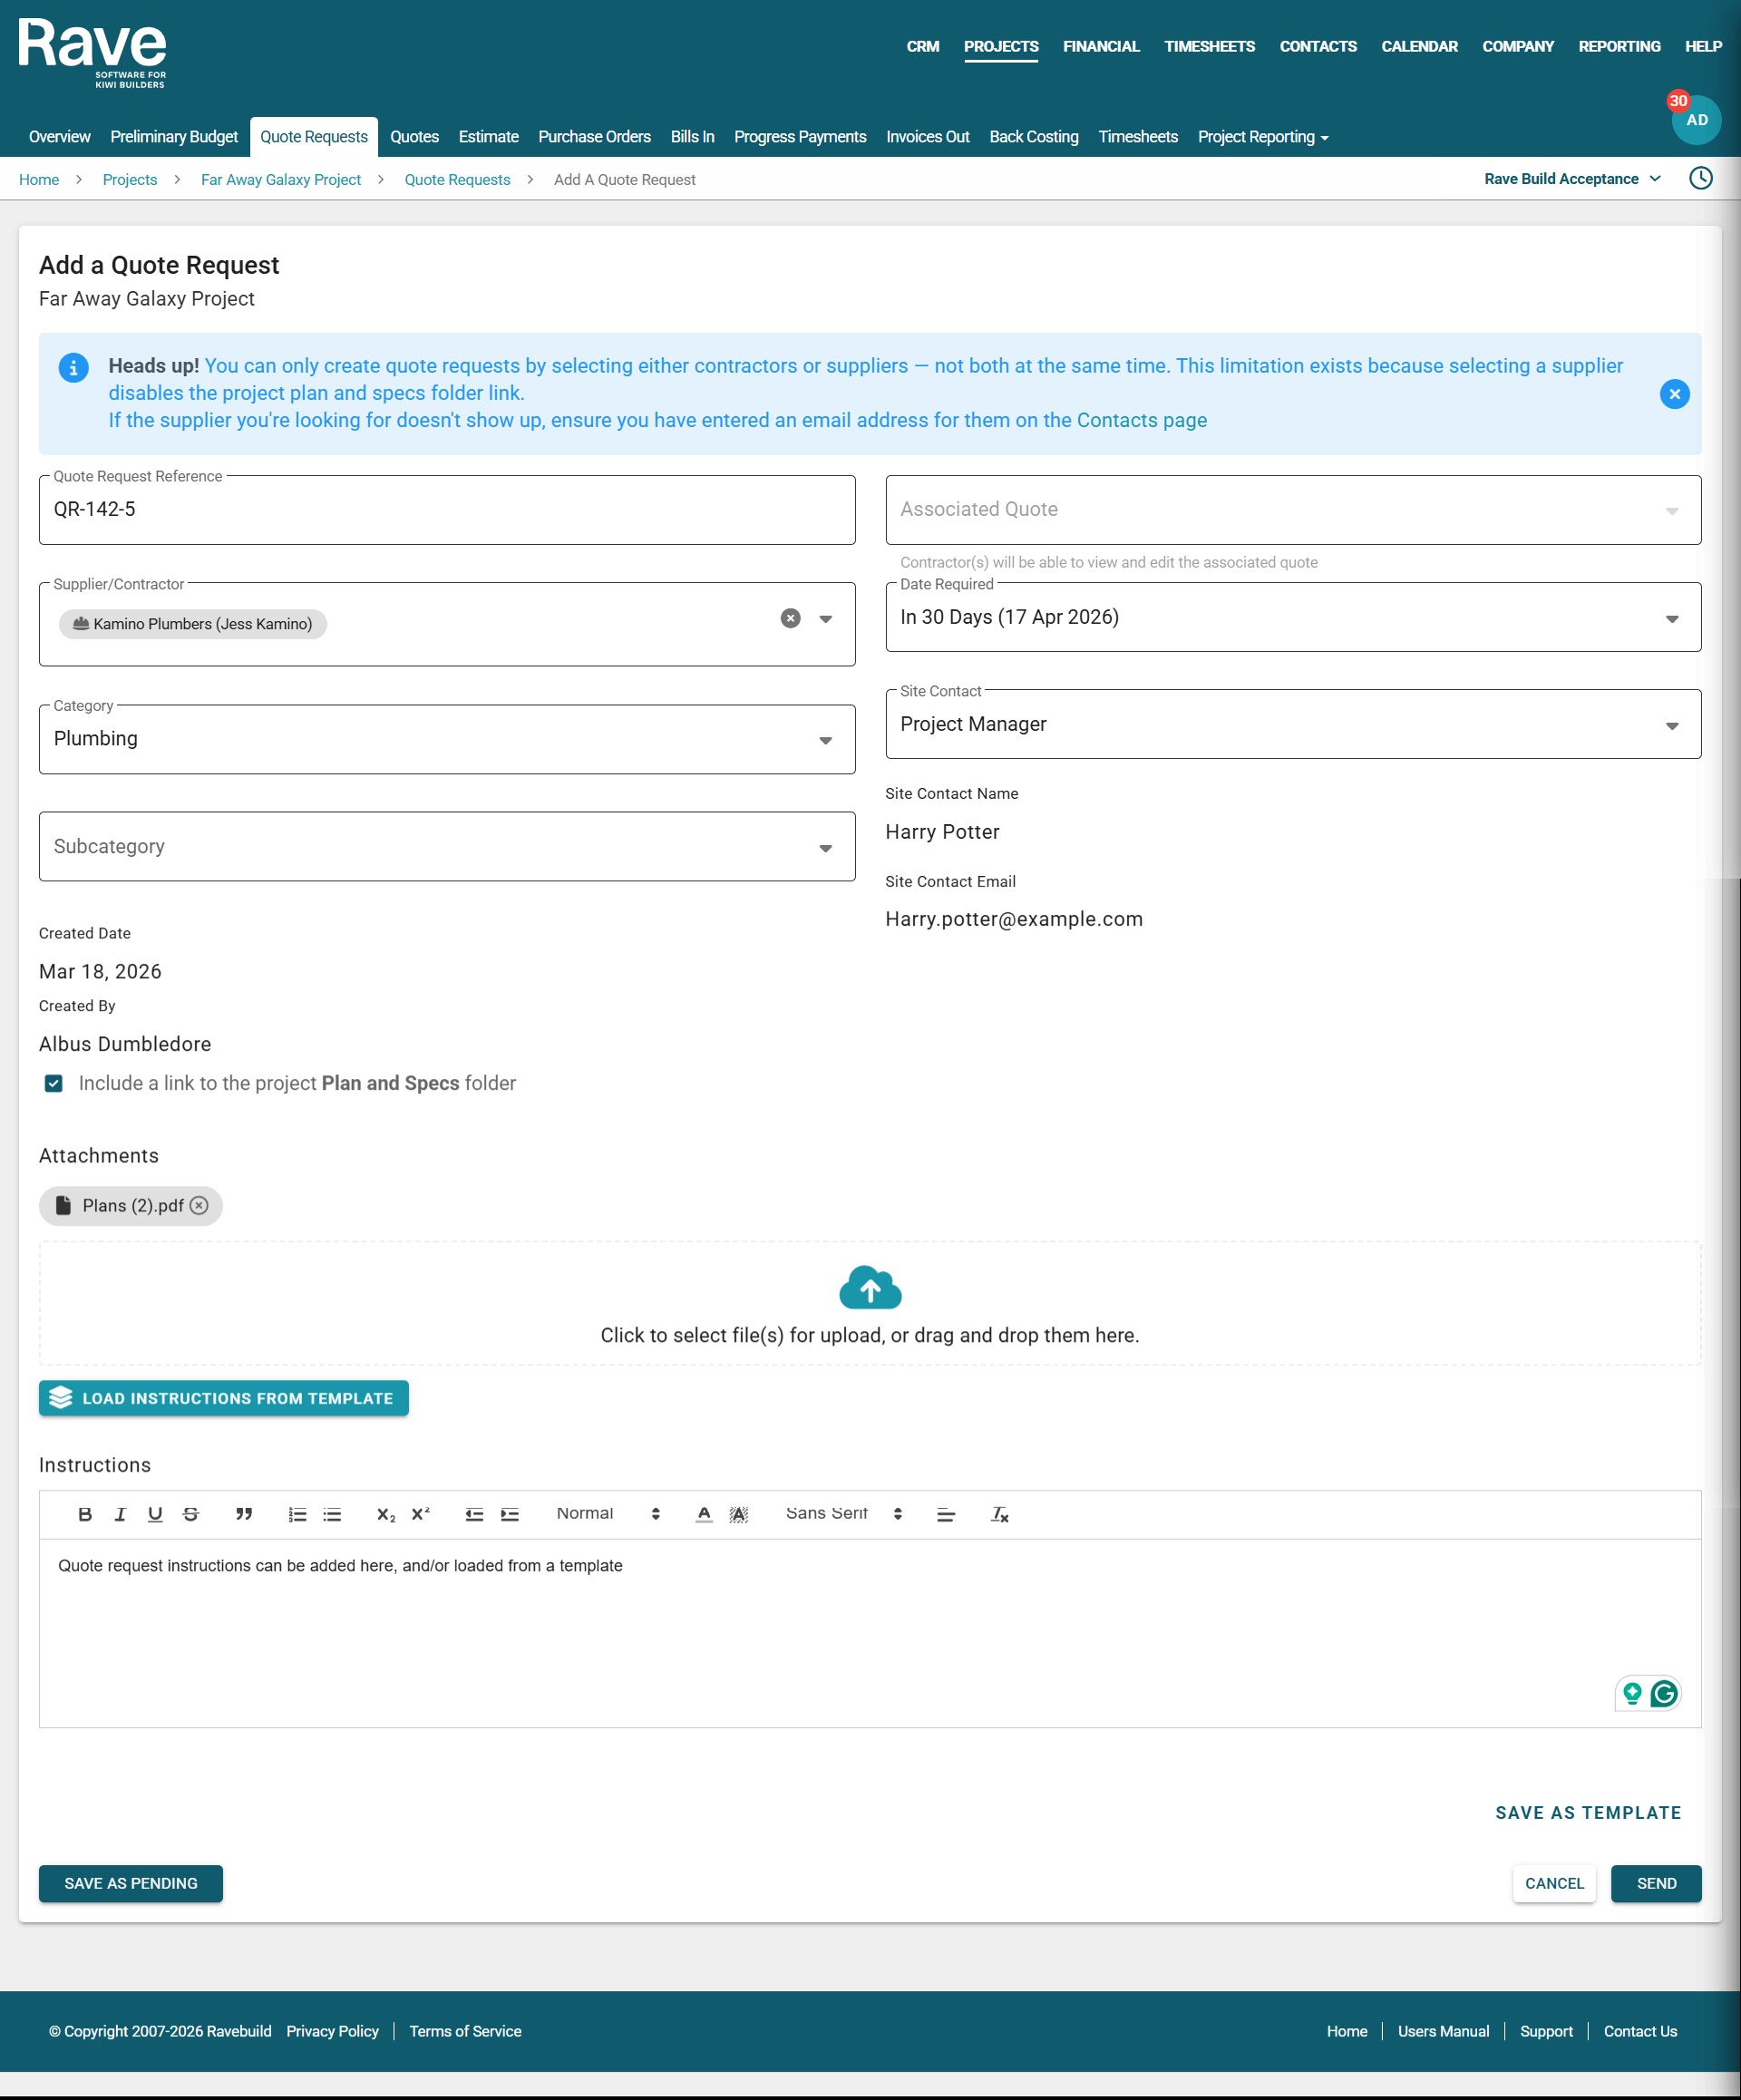
Task: Click the LOAD INSTRUCTIONS FROM TEMPLATE button
Action: click(x=223, y=1398)
